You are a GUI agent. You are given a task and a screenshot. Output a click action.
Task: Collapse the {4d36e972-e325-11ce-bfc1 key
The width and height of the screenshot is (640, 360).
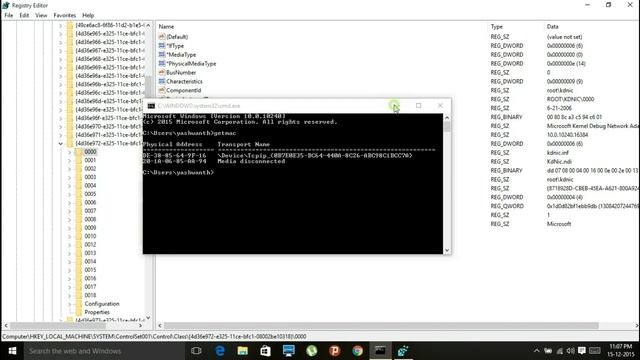tap(60, 143)
